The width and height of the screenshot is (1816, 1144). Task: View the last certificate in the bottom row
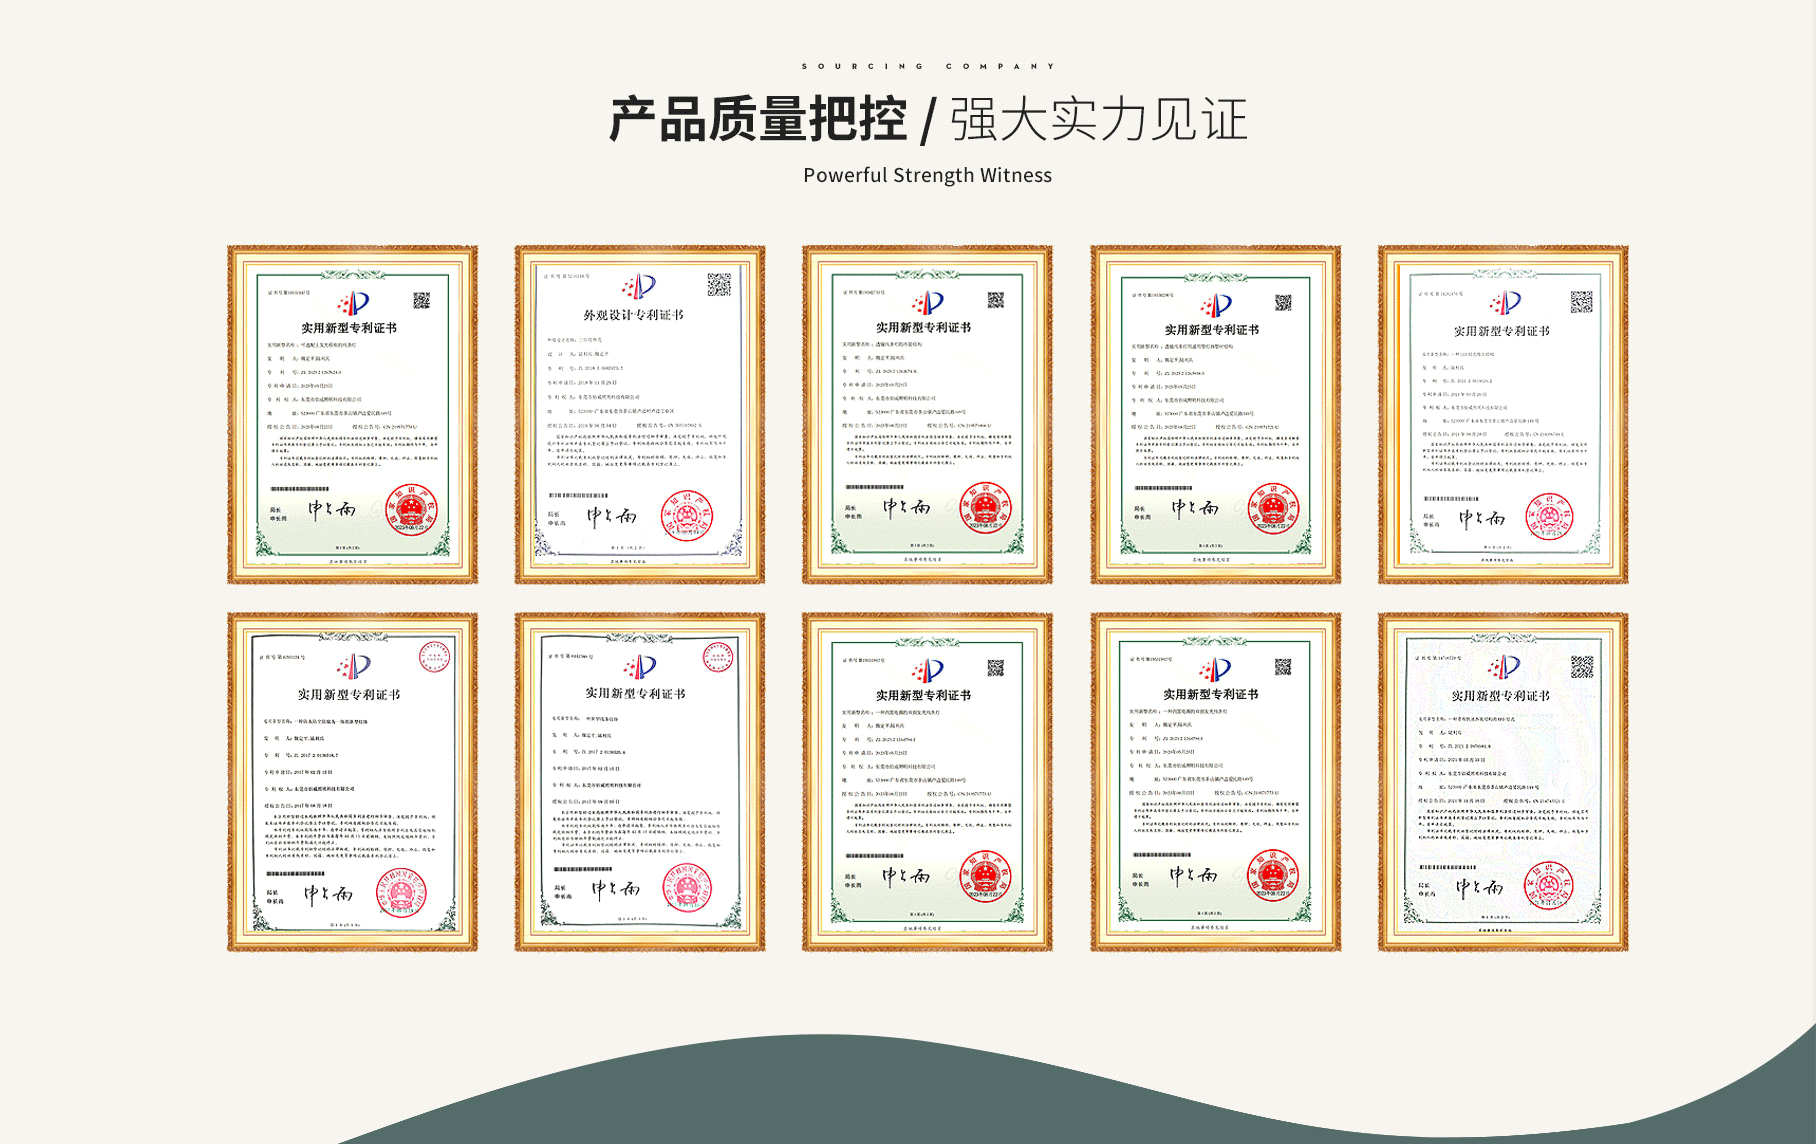(1502, 781)
